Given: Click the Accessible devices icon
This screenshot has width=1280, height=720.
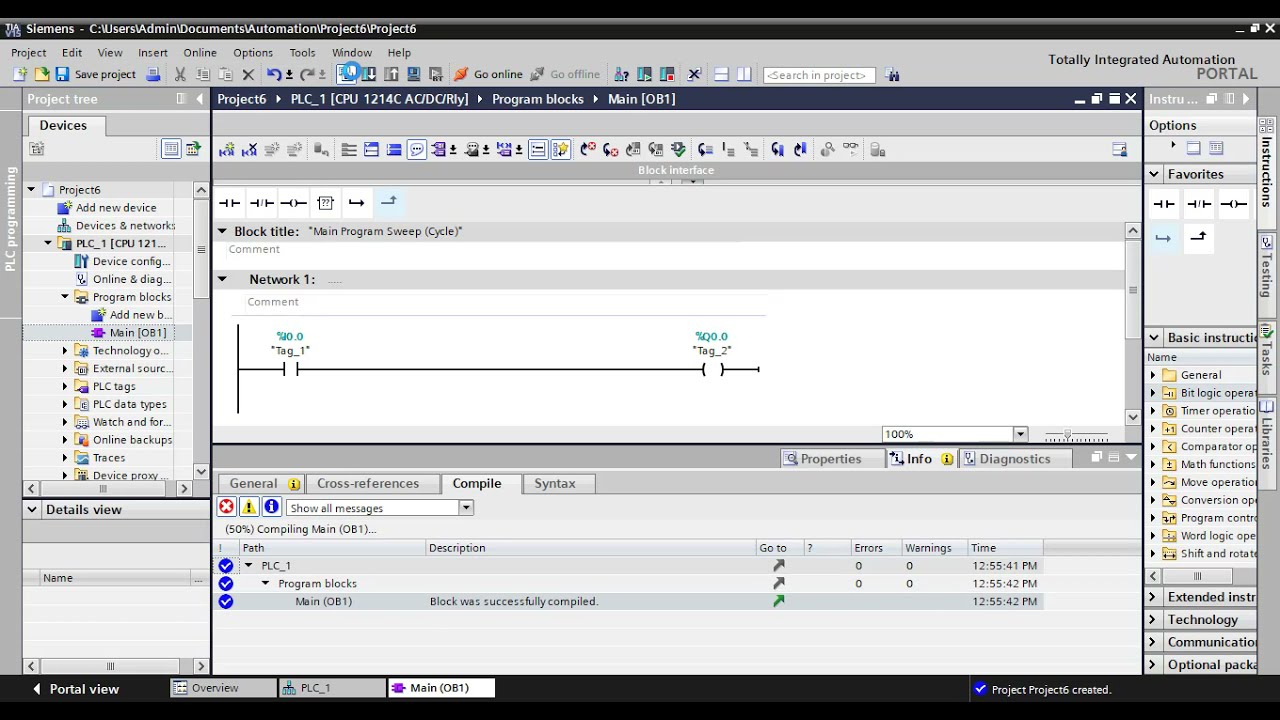Looking at the screenshot, I should tap(622, 75).
